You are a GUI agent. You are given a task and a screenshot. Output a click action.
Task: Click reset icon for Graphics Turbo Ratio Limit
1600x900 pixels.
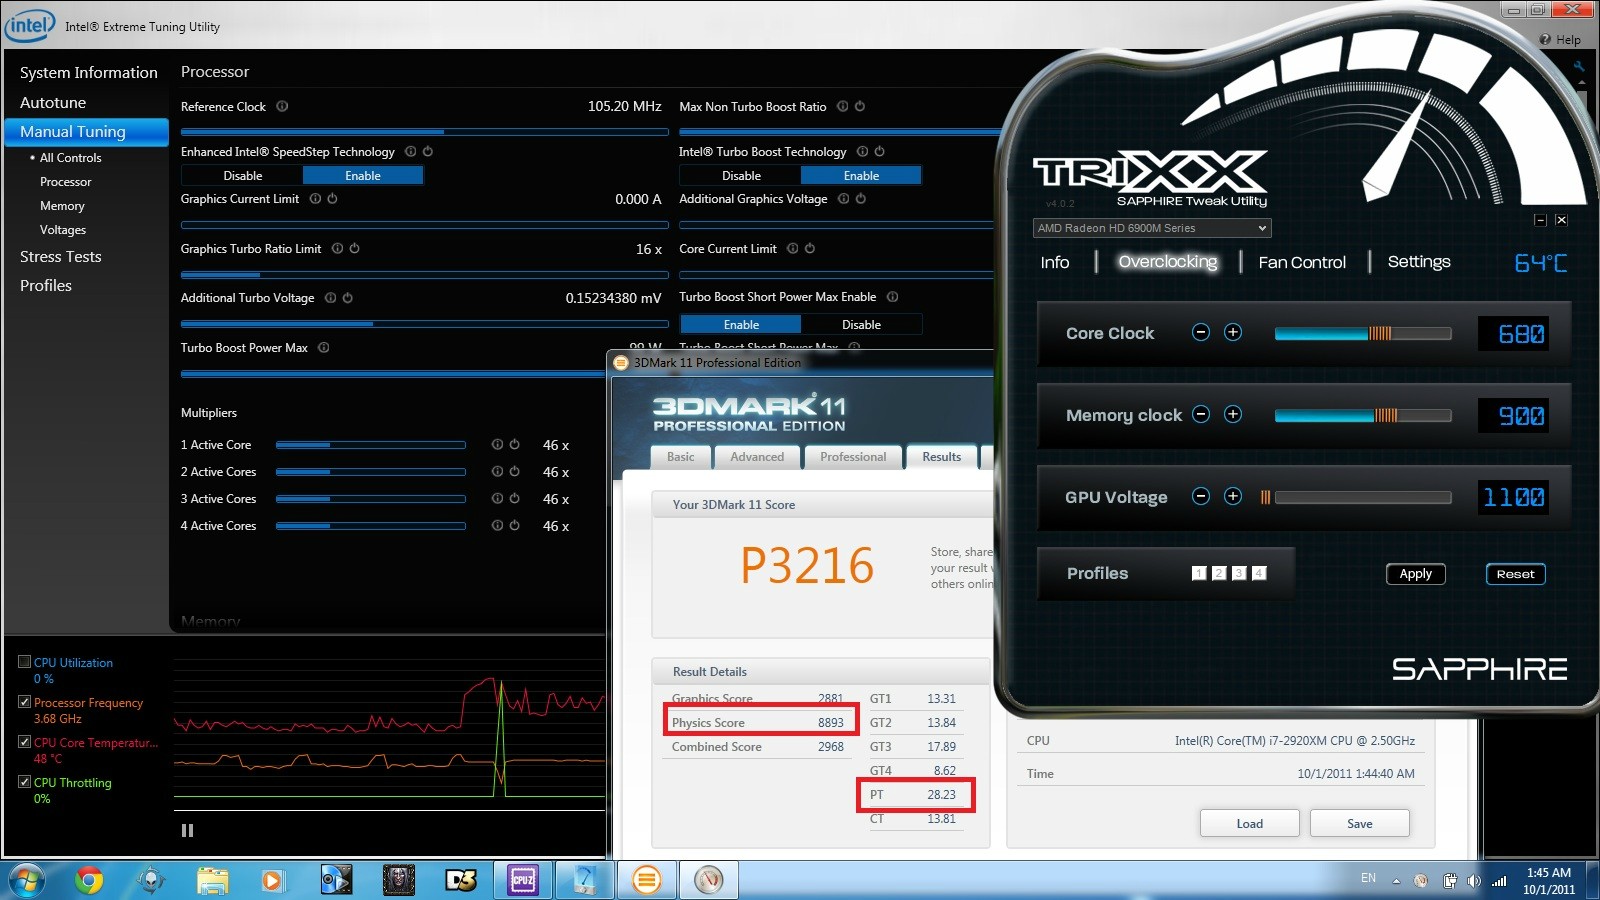[354, 249]
